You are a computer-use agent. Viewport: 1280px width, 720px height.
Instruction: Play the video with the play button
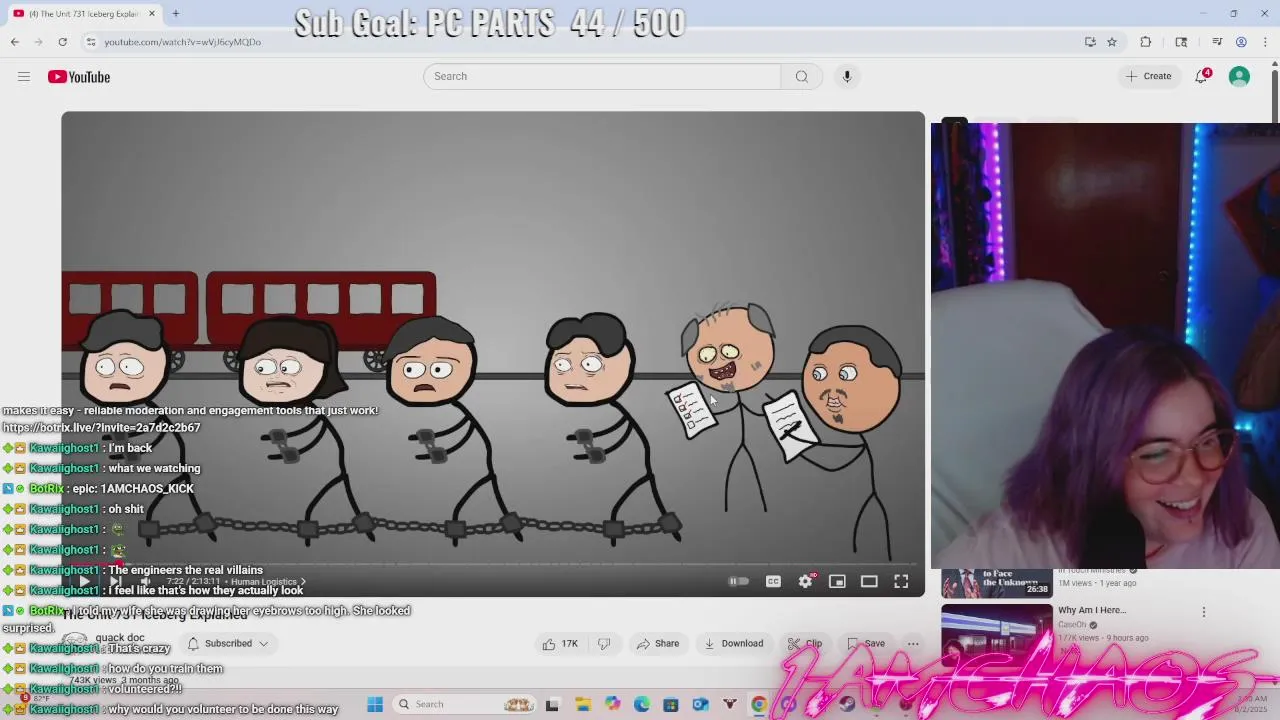pos(84,581)
